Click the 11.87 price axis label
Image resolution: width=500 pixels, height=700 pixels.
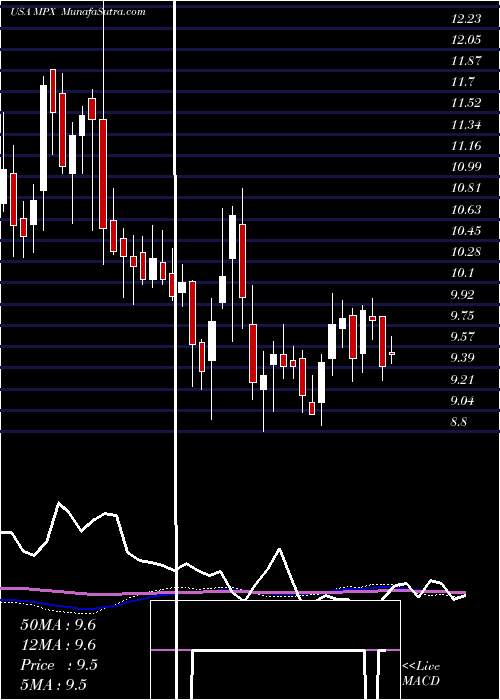466,61
